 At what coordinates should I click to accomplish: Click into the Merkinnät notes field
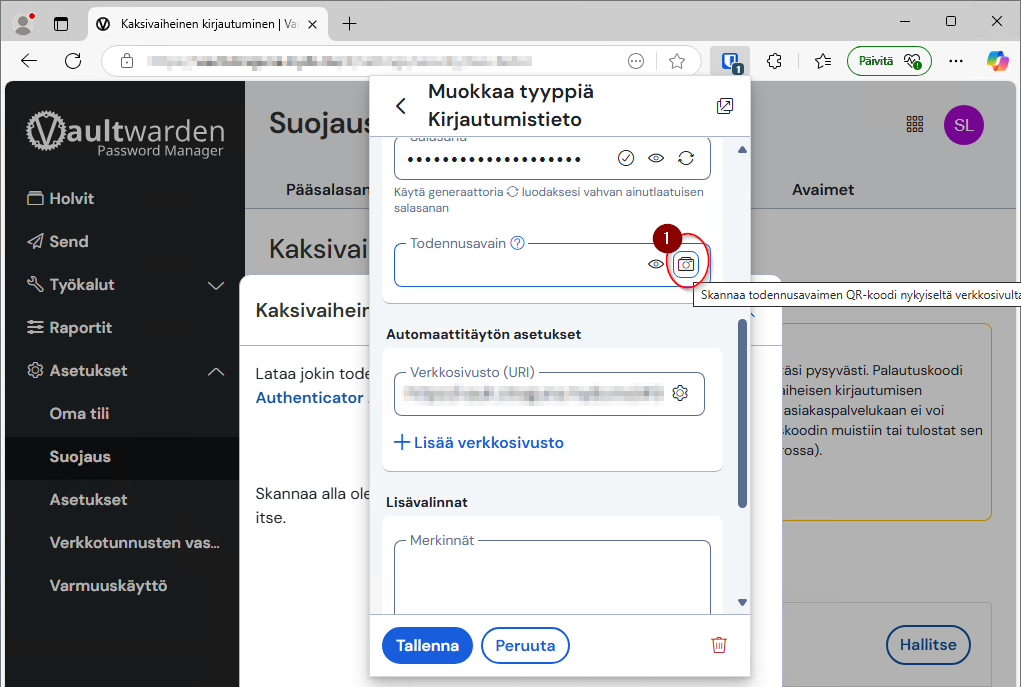pyautogui.click(x=552, y=577)
